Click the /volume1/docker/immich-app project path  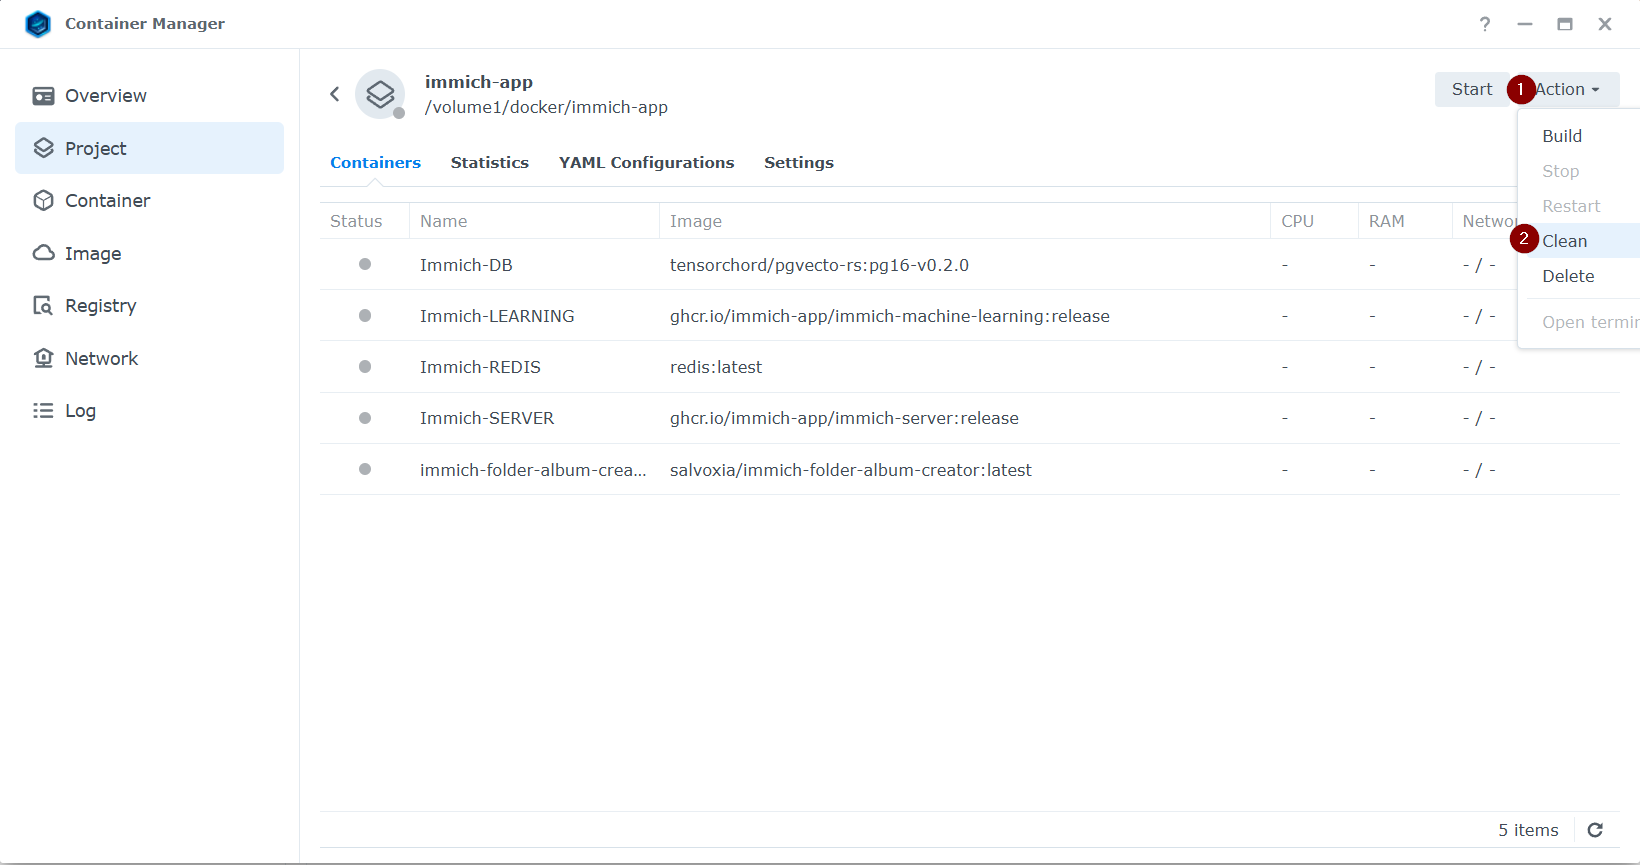point(546,107)
